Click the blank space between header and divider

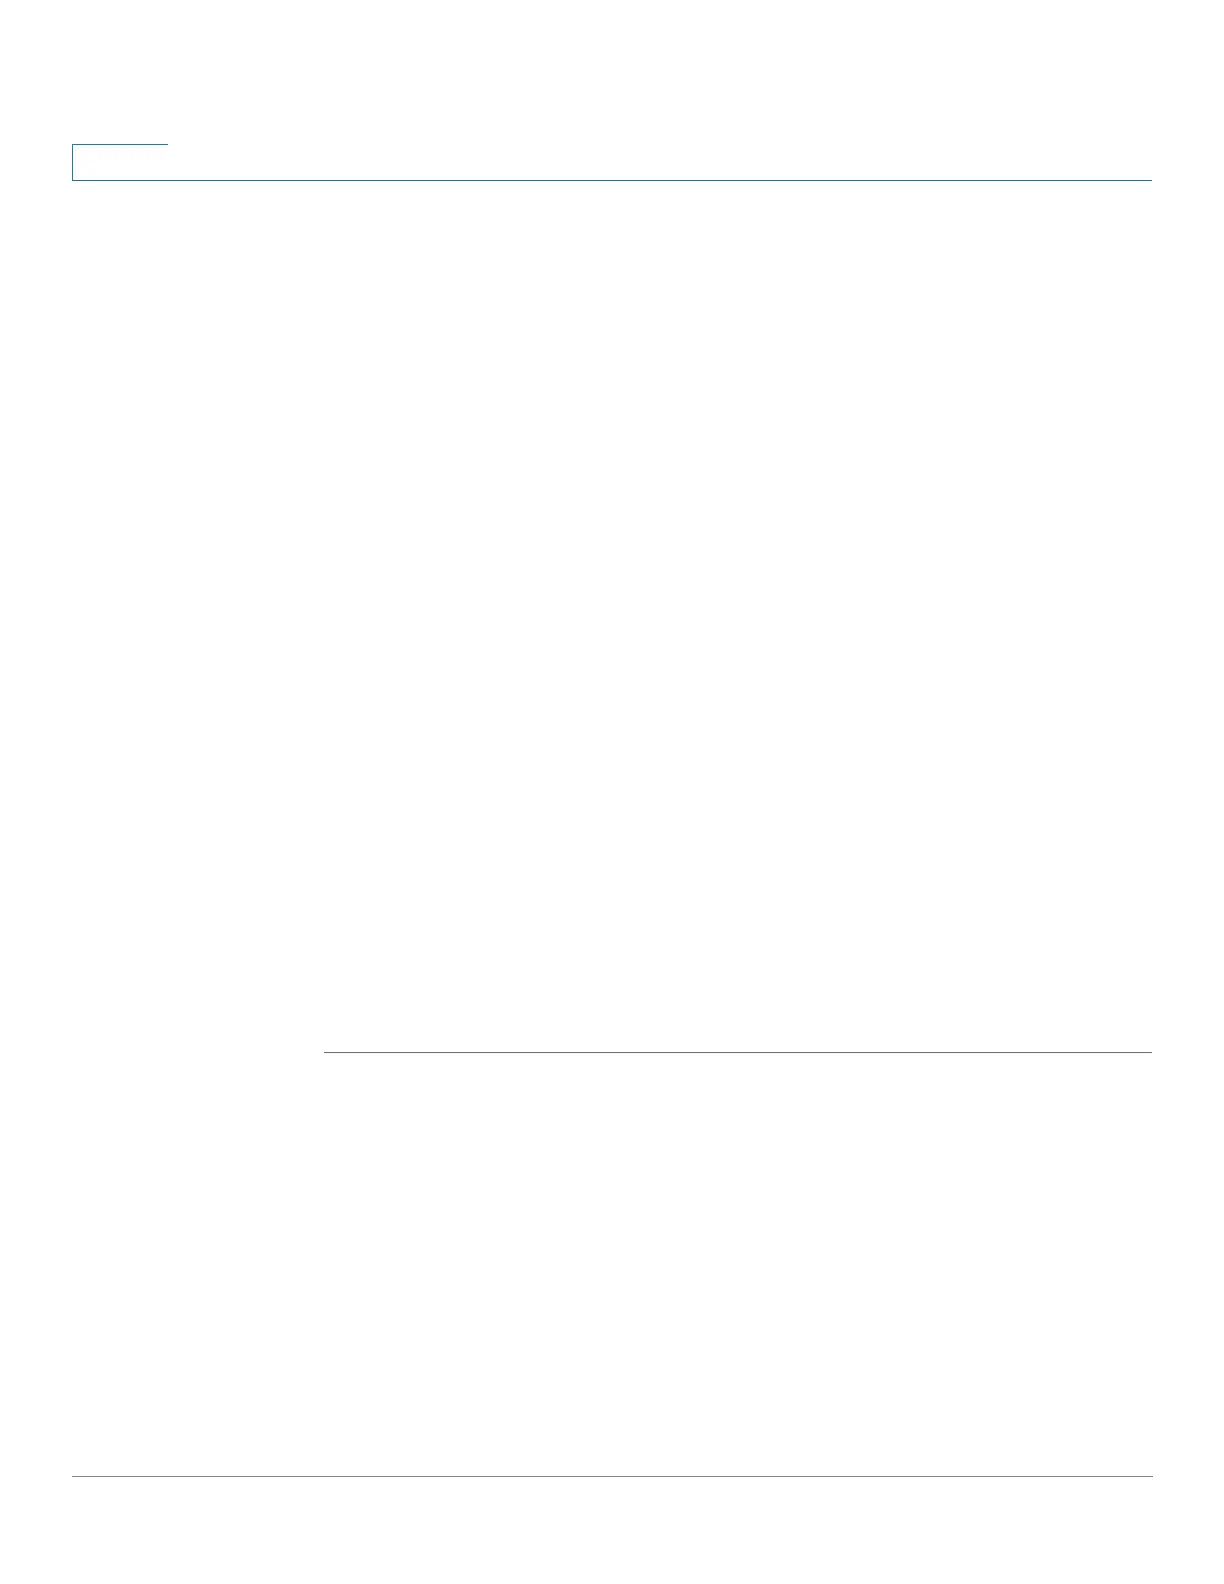coord(738,615)
